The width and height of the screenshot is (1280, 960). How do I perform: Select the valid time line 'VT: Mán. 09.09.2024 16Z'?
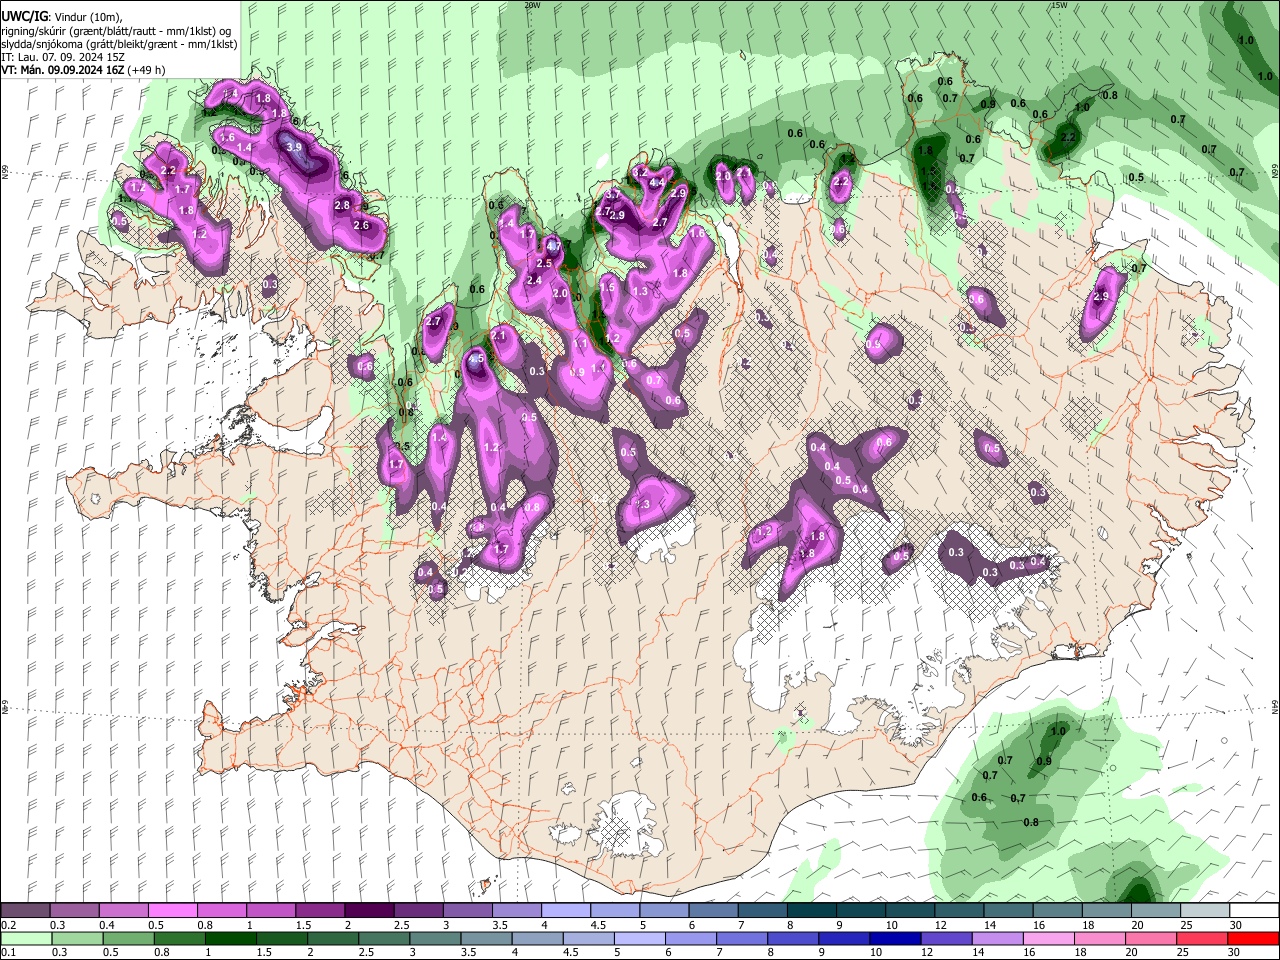pos(62,70)
